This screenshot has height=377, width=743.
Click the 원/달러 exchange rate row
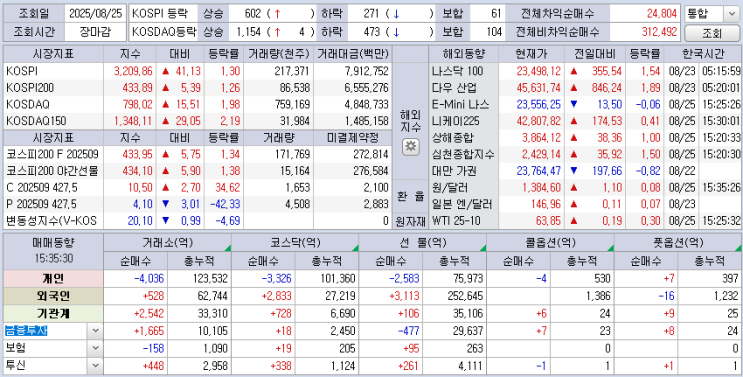(585, 188)
